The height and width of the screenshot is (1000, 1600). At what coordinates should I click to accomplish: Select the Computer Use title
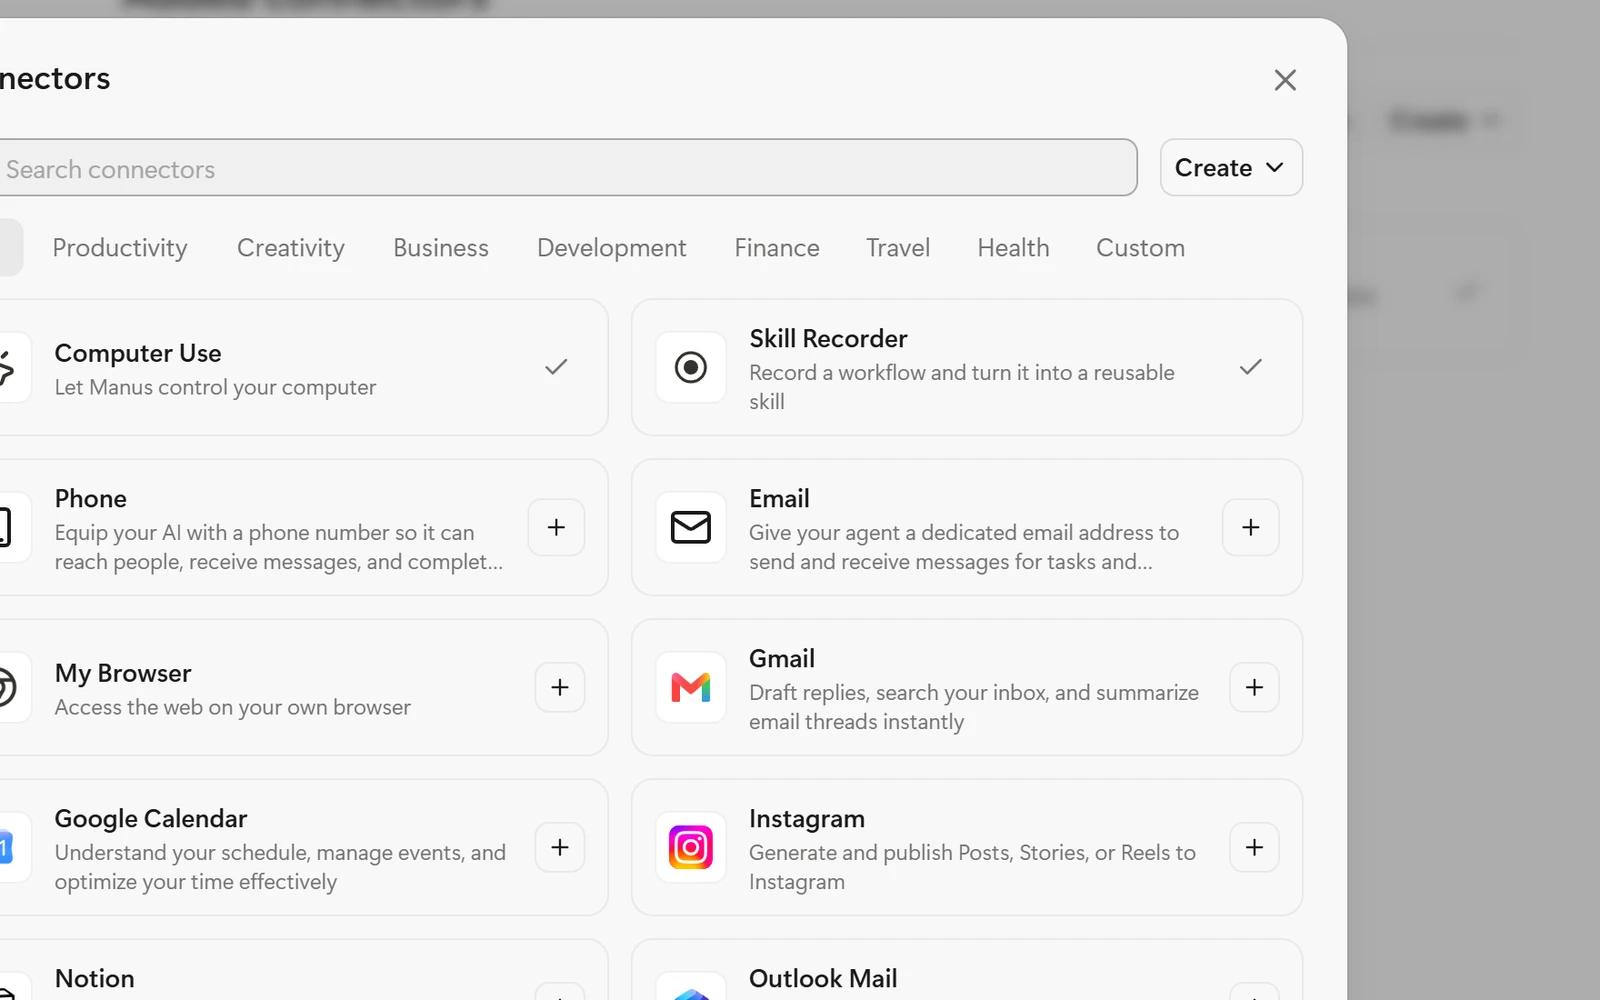[x=138, y=353]
